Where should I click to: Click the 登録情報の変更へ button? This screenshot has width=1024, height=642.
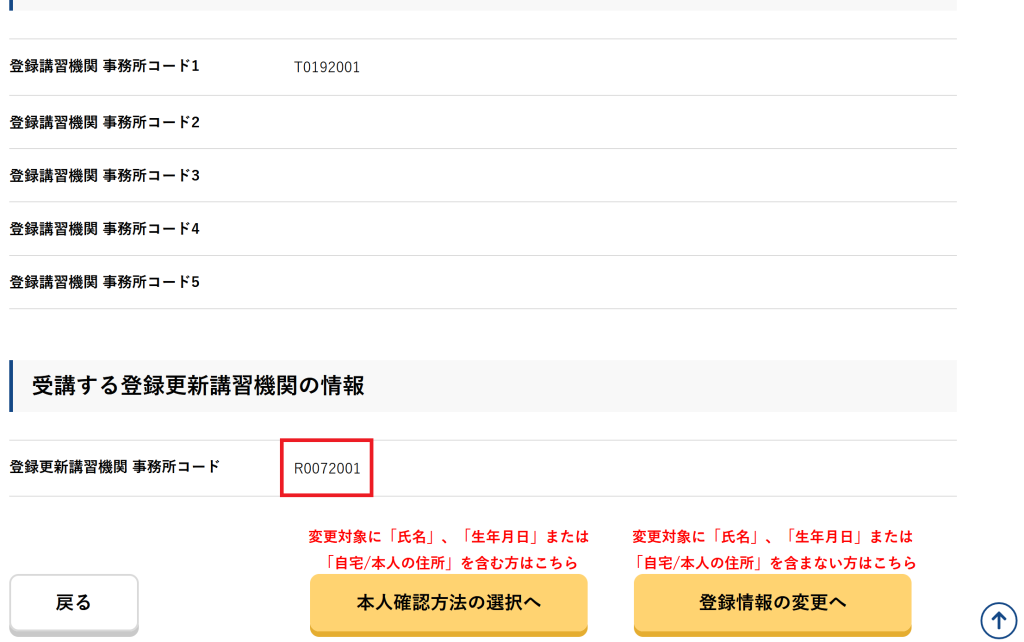pos(772,602)
